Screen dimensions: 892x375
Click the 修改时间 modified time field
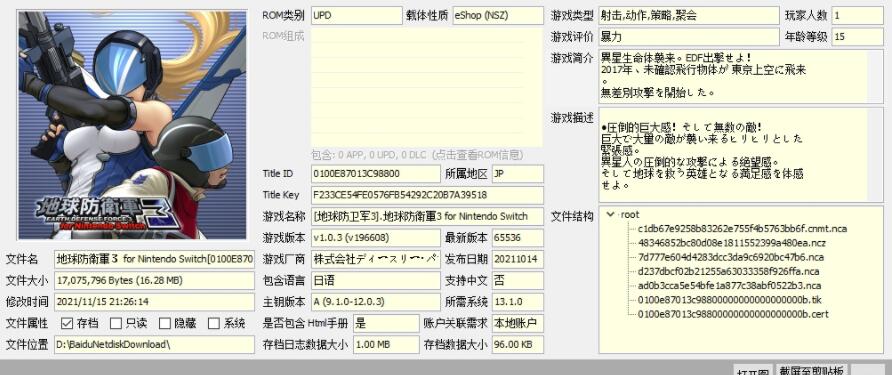pos(154,302)
